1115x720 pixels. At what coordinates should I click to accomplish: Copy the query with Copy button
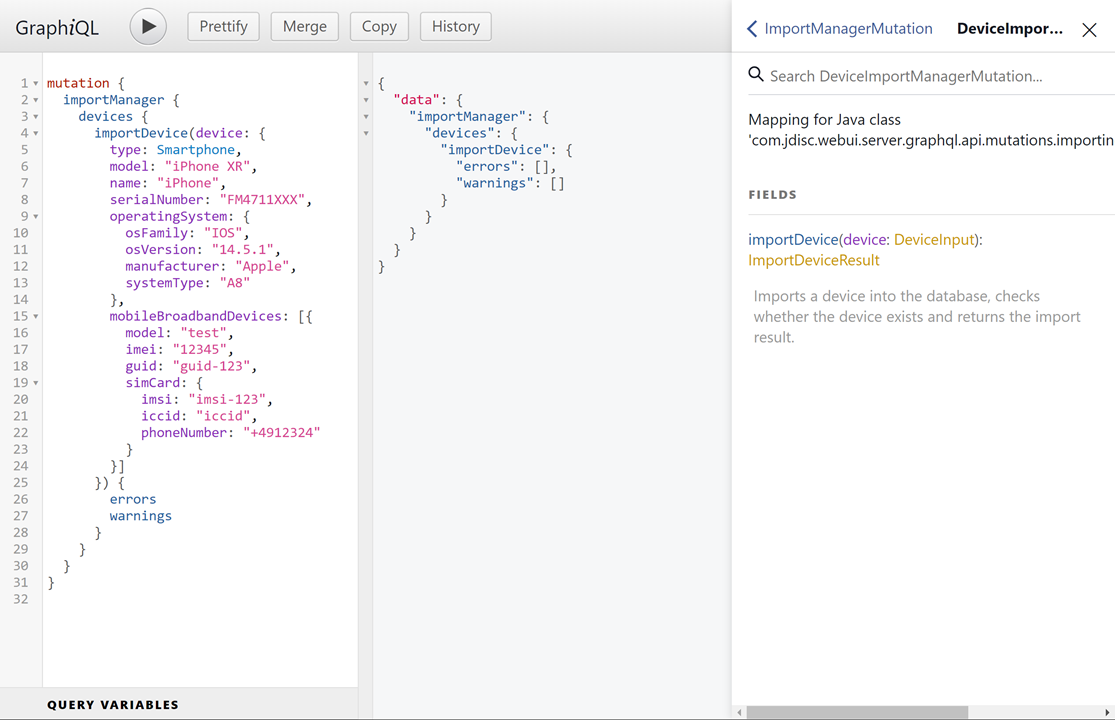pos(379,27)
